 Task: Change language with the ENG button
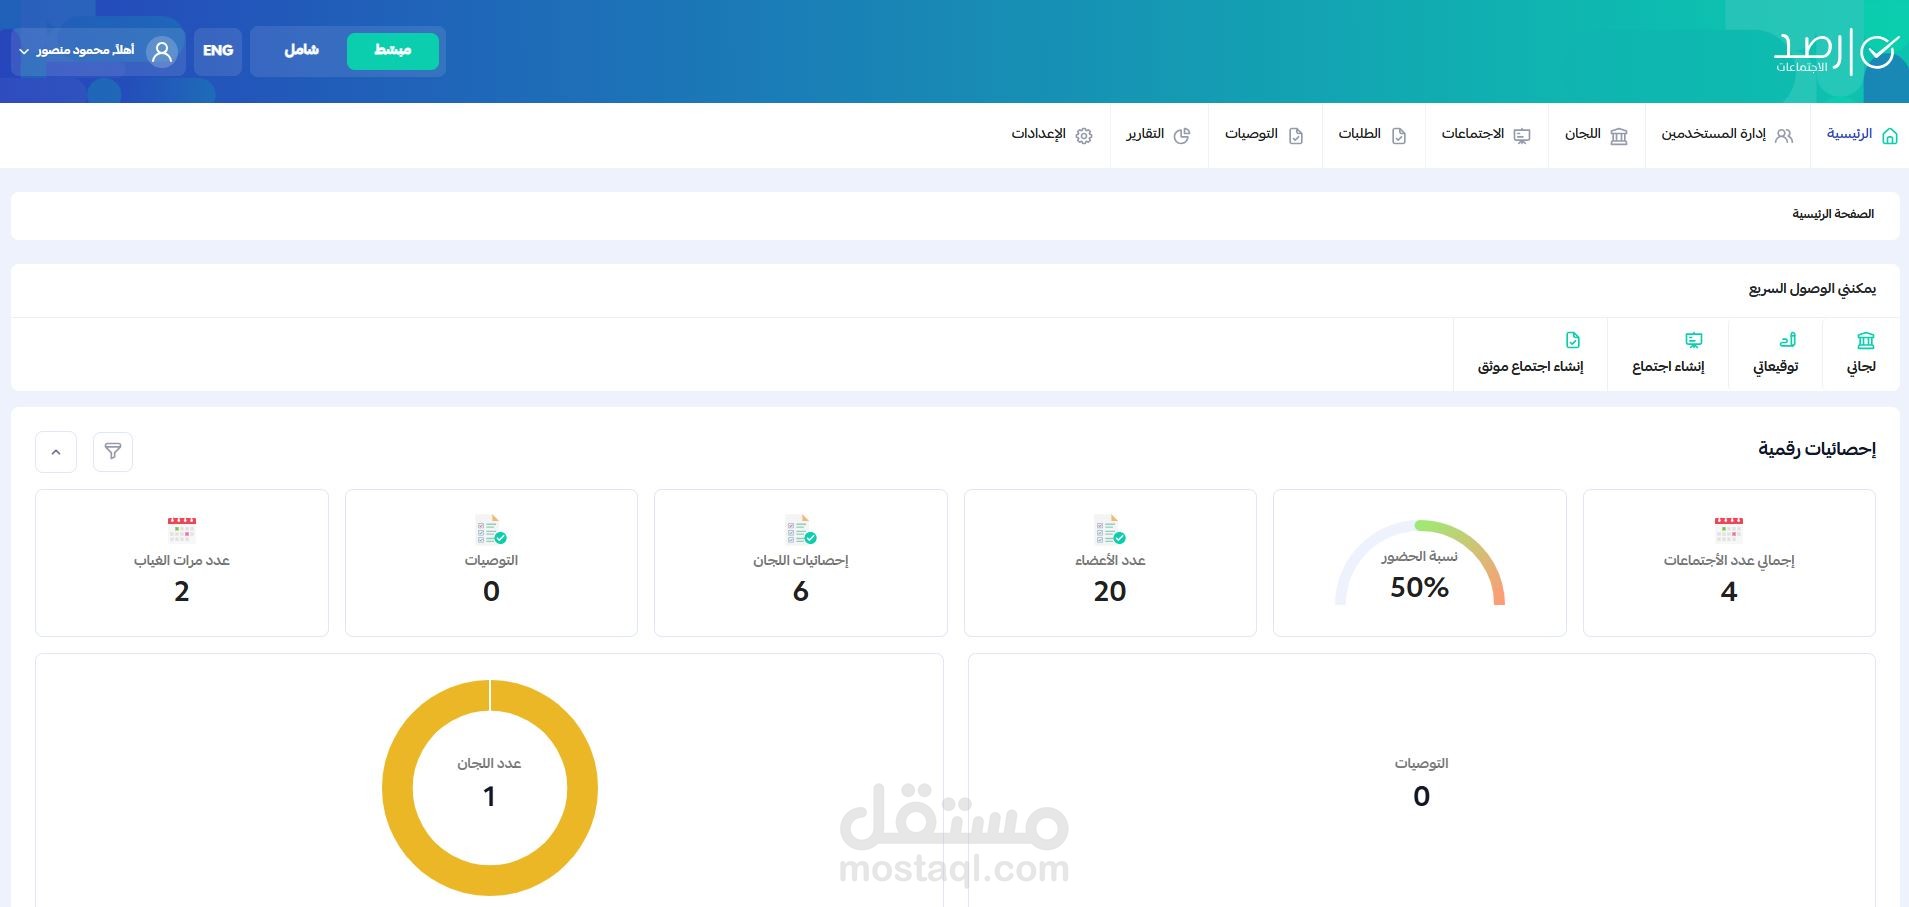click(x=218, y=51)
